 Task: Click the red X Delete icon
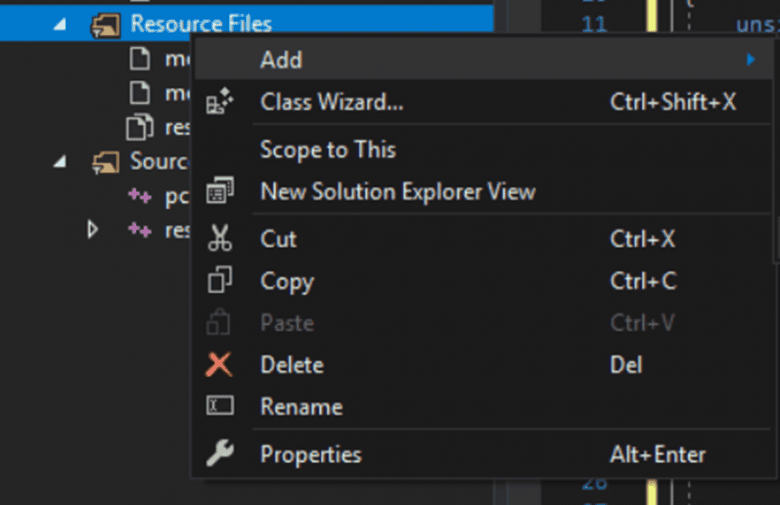point(219,365)
